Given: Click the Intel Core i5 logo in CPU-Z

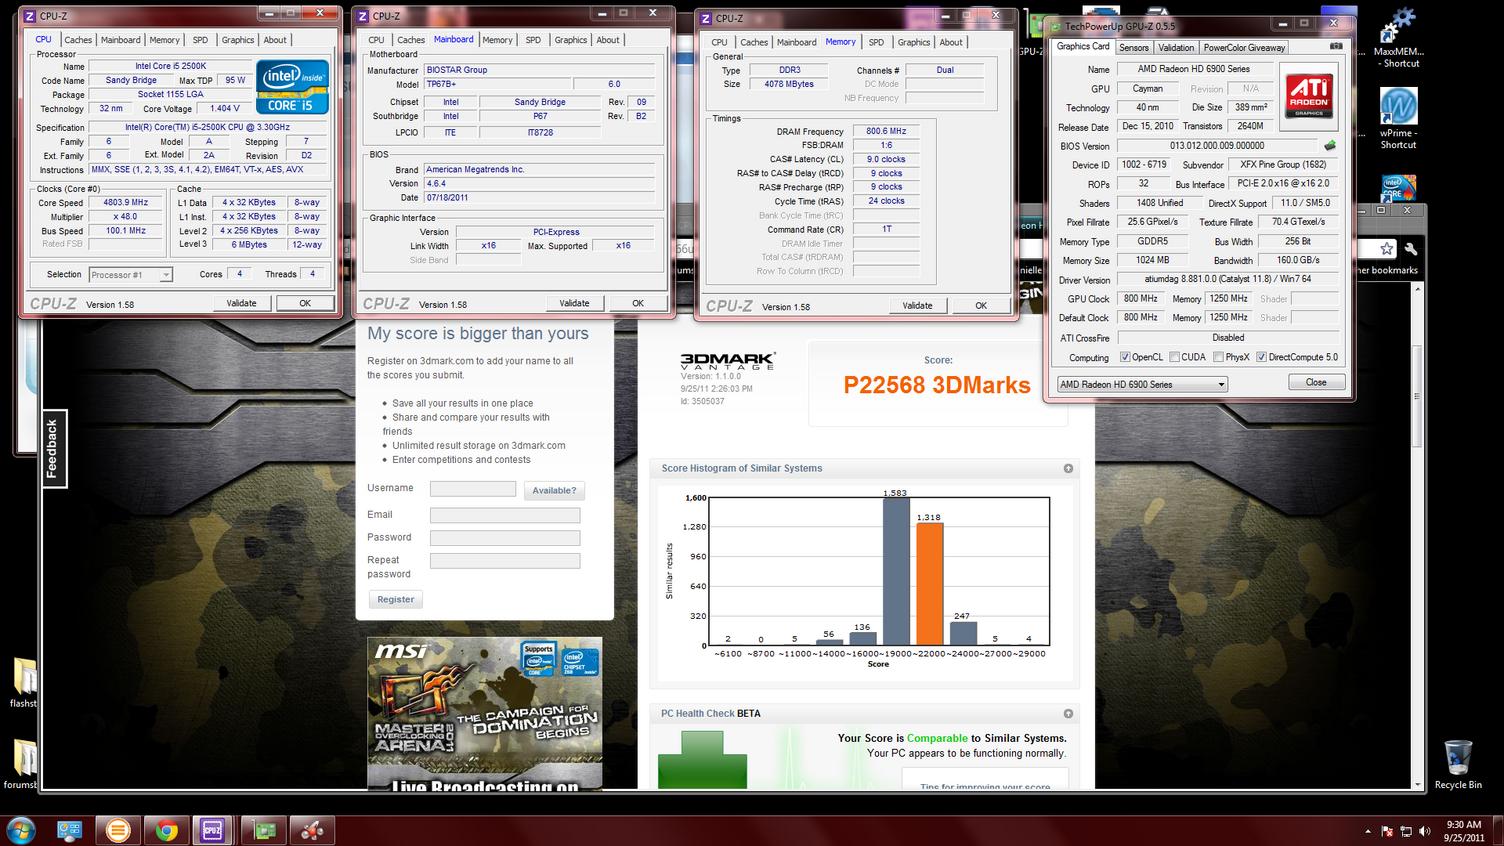Looking at the screenshot, I should (x=292, y=86).
